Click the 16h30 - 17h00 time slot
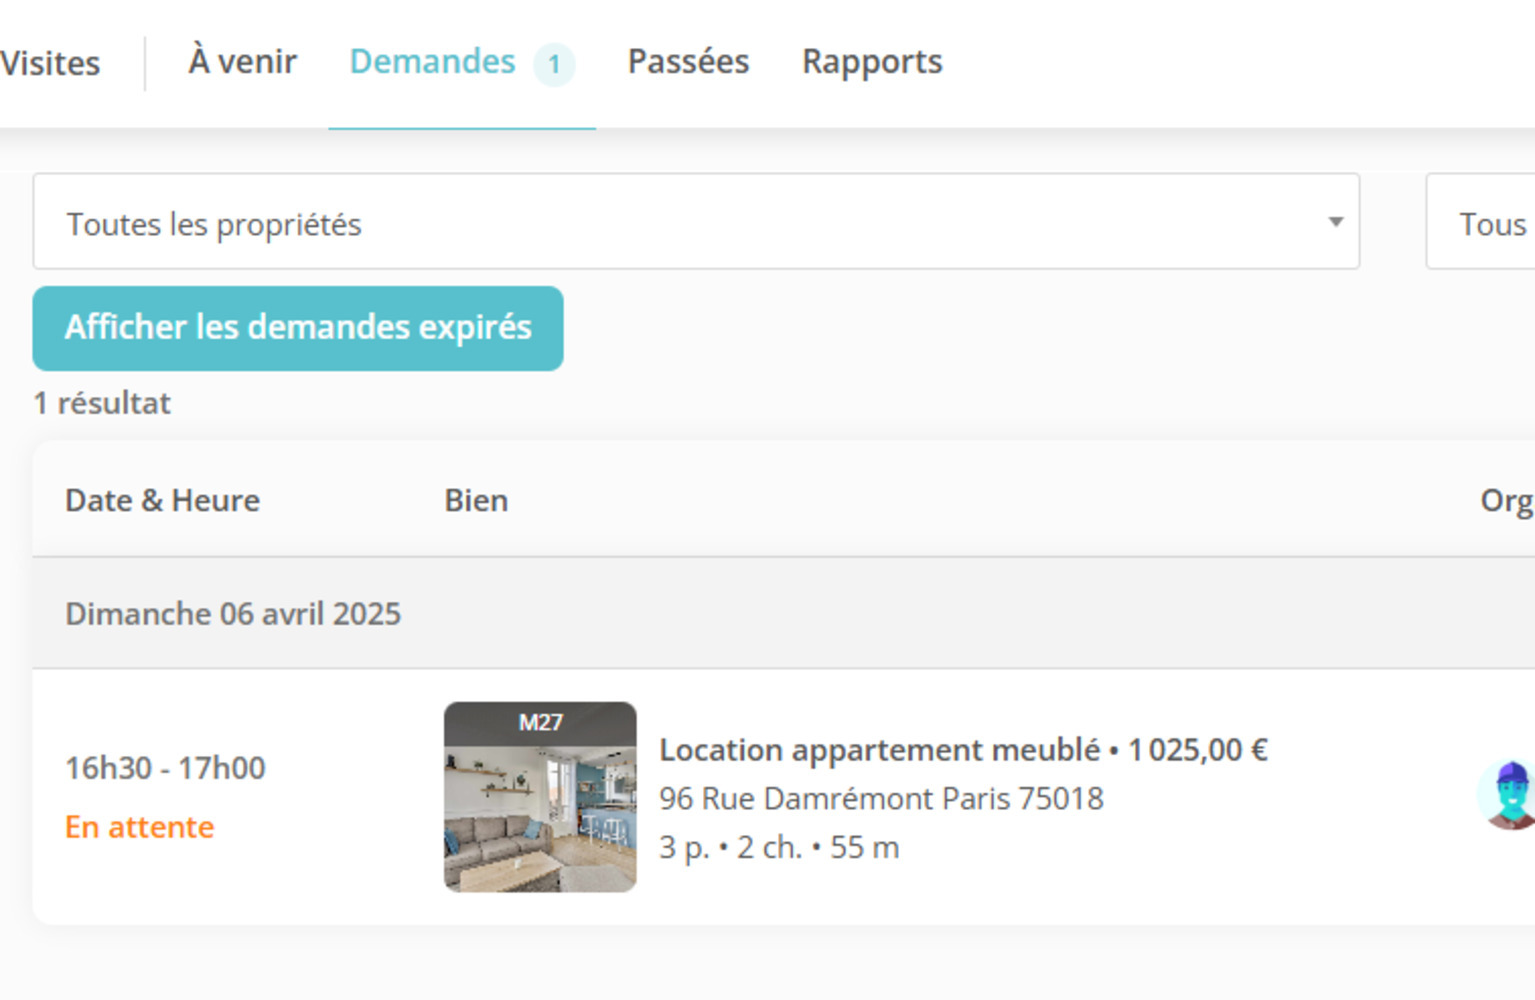 tap(165, 768)
